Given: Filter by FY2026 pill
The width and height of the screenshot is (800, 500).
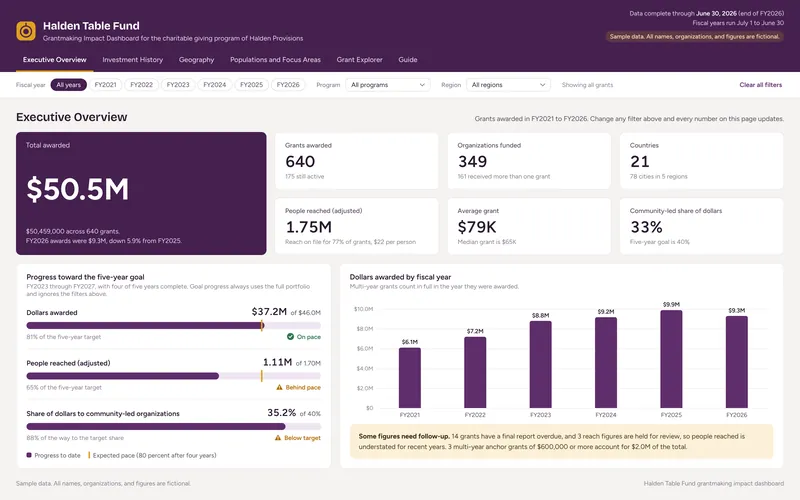Looking at the screenshot, I should [288, 85].
